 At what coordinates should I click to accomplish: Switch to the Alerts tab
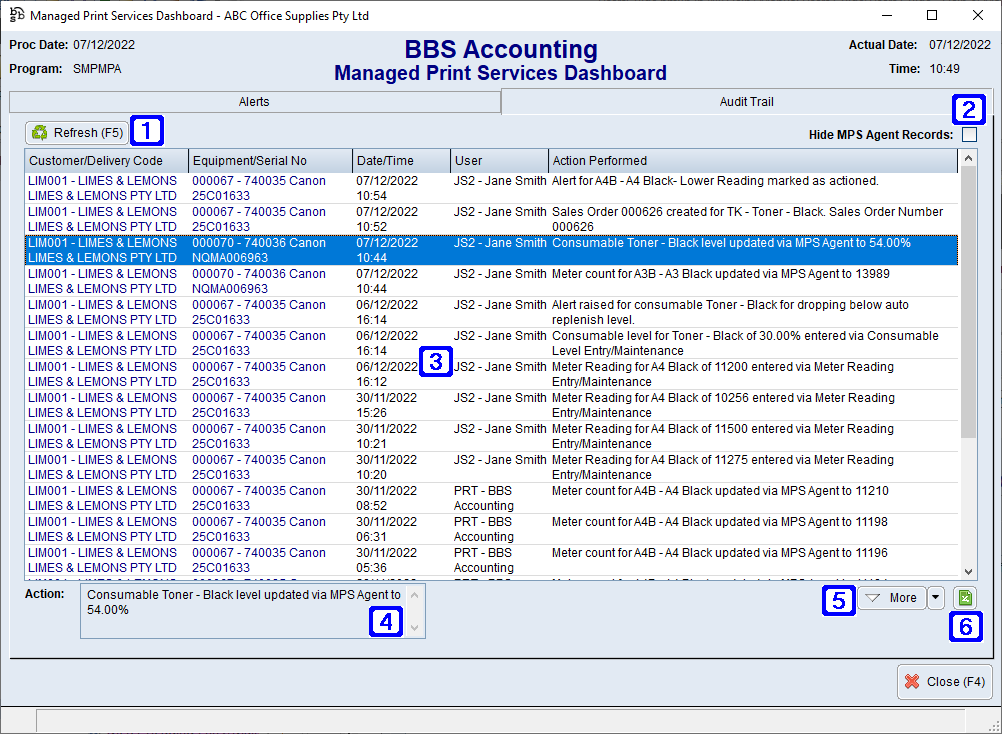tap(253, 101)
